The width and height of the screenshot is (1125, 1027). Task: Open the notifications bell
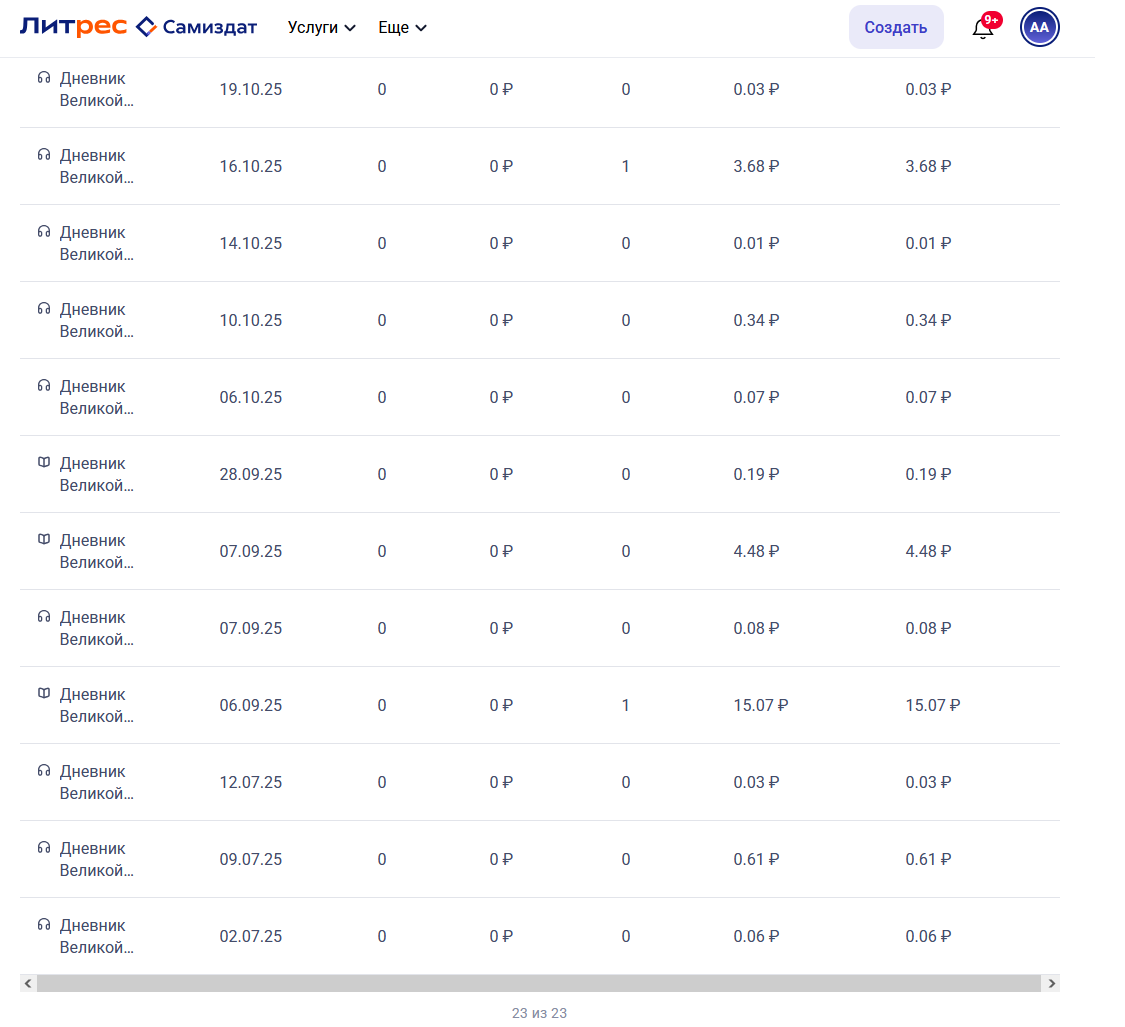tap(983, 28)
